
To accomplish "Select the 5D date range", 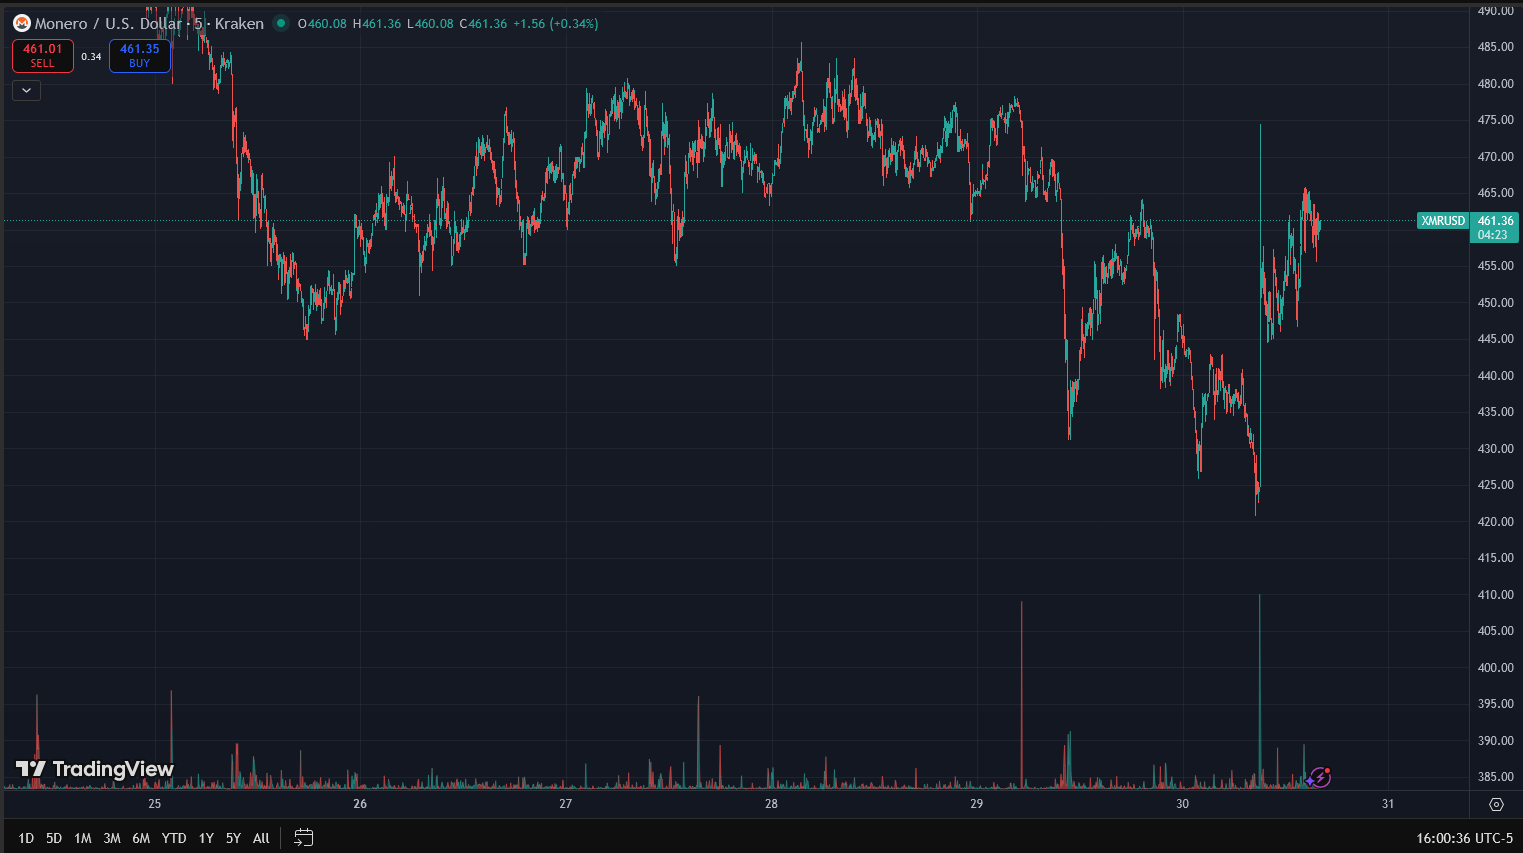I will pos(54,838).
